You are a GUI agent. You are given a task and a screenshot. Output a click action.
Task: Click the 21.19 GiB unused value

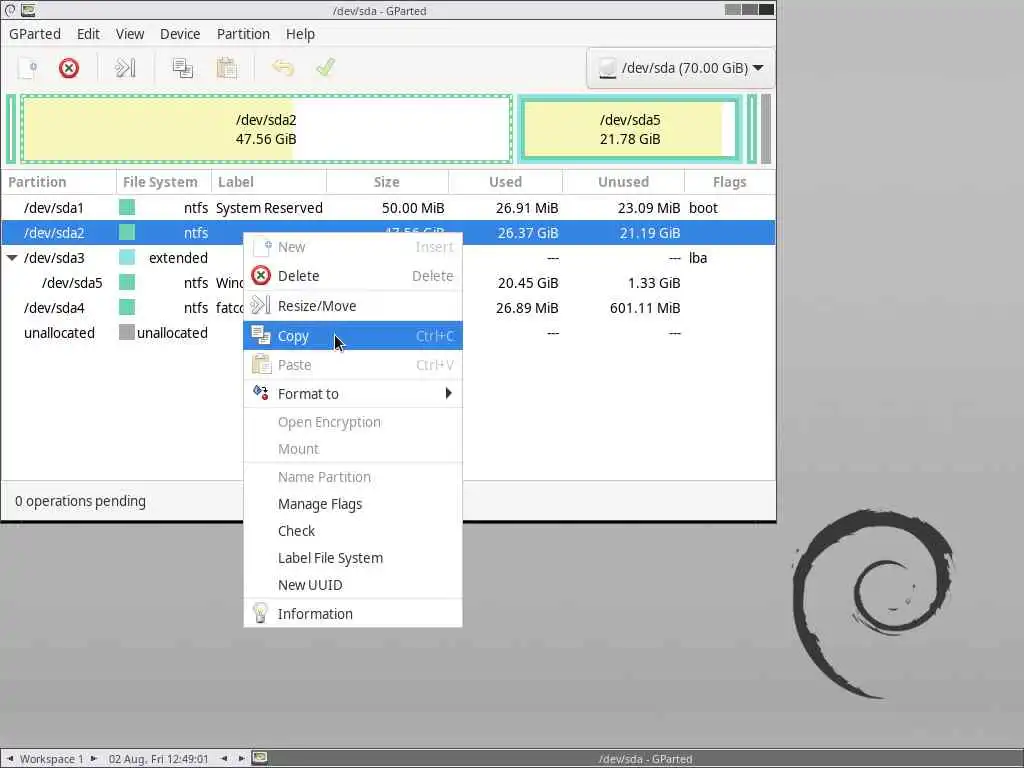(650, 233)
